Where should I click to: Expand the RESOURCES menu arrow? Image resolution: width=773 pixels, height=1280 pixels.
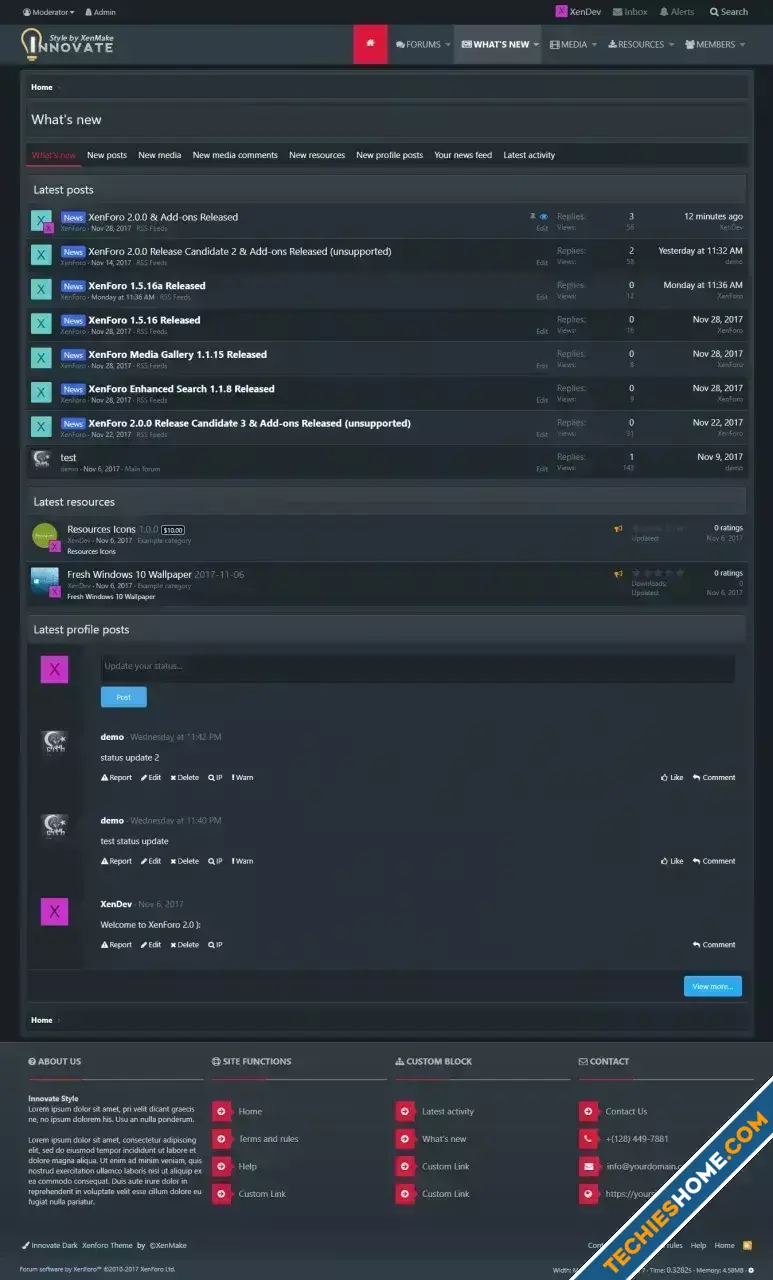(671, 45)
